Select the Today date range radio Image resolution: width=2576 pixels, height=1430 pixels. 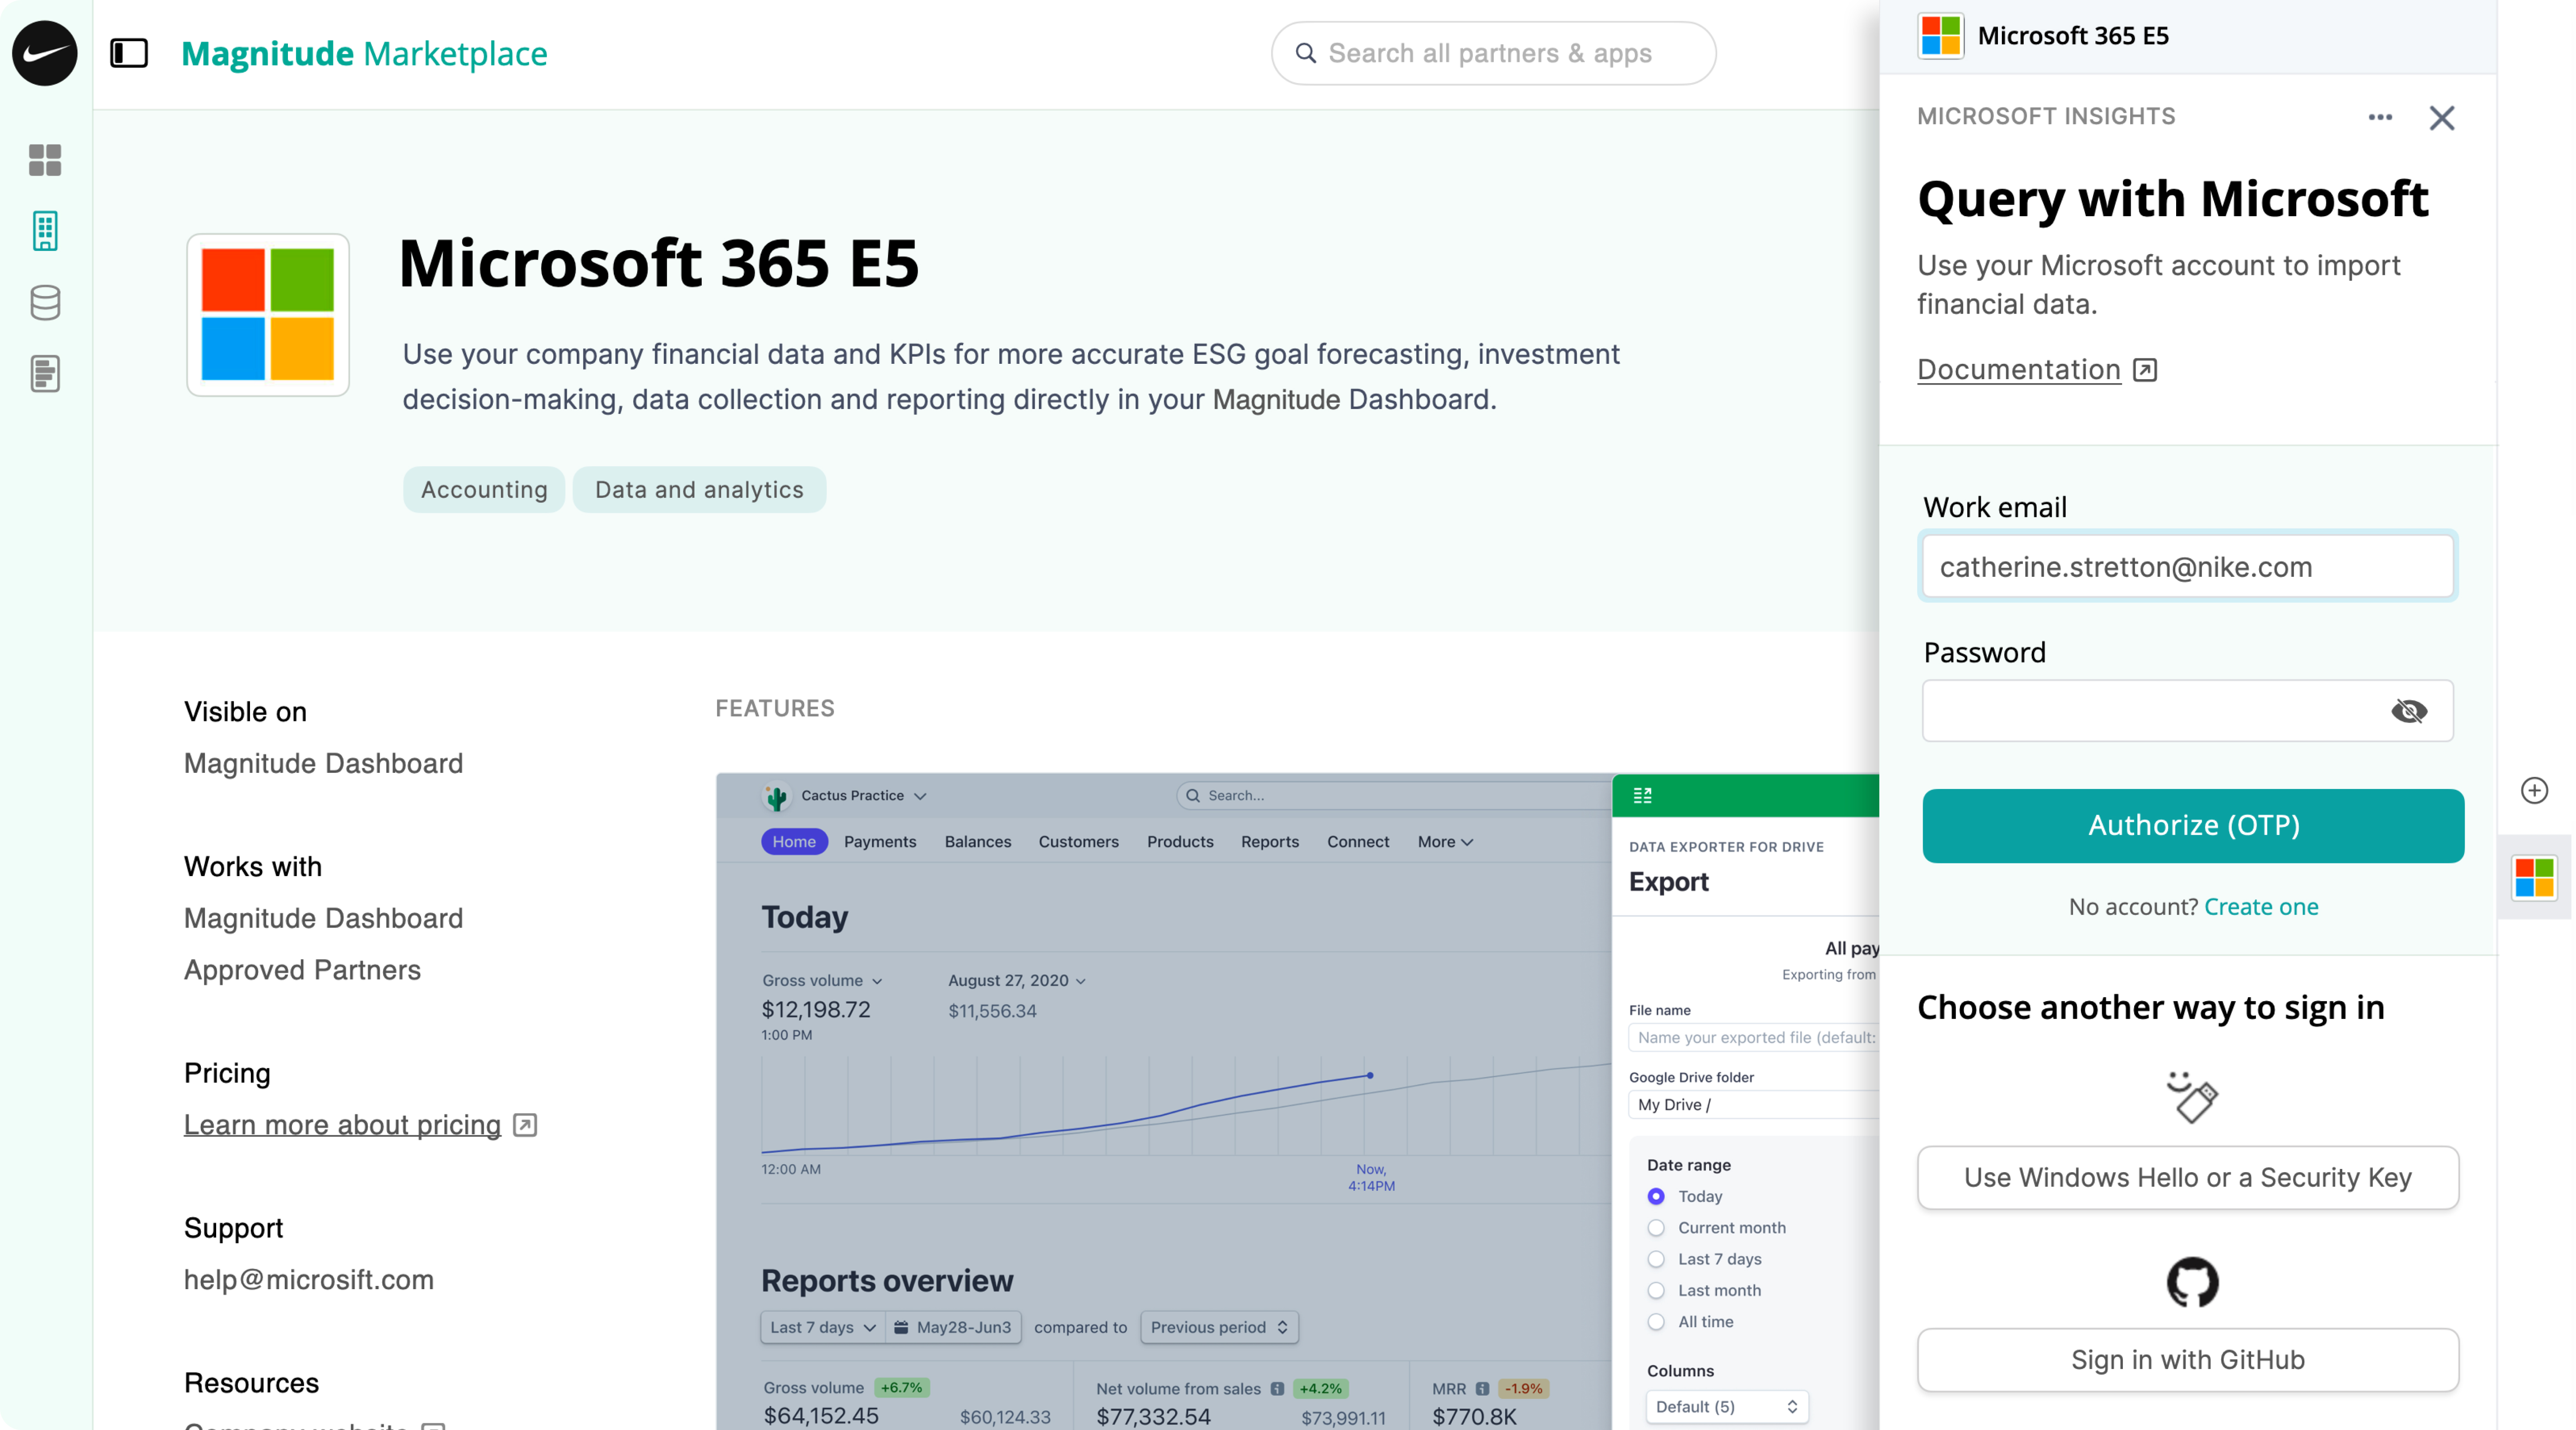point(1656,1196)
